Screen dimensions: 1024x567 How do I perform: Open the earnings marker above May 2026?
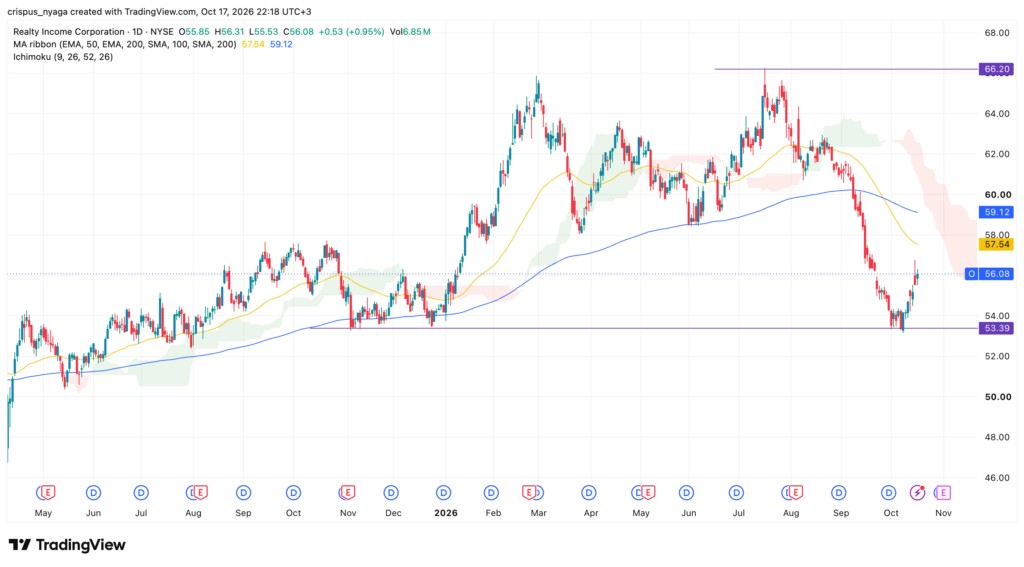coord(647,493)
